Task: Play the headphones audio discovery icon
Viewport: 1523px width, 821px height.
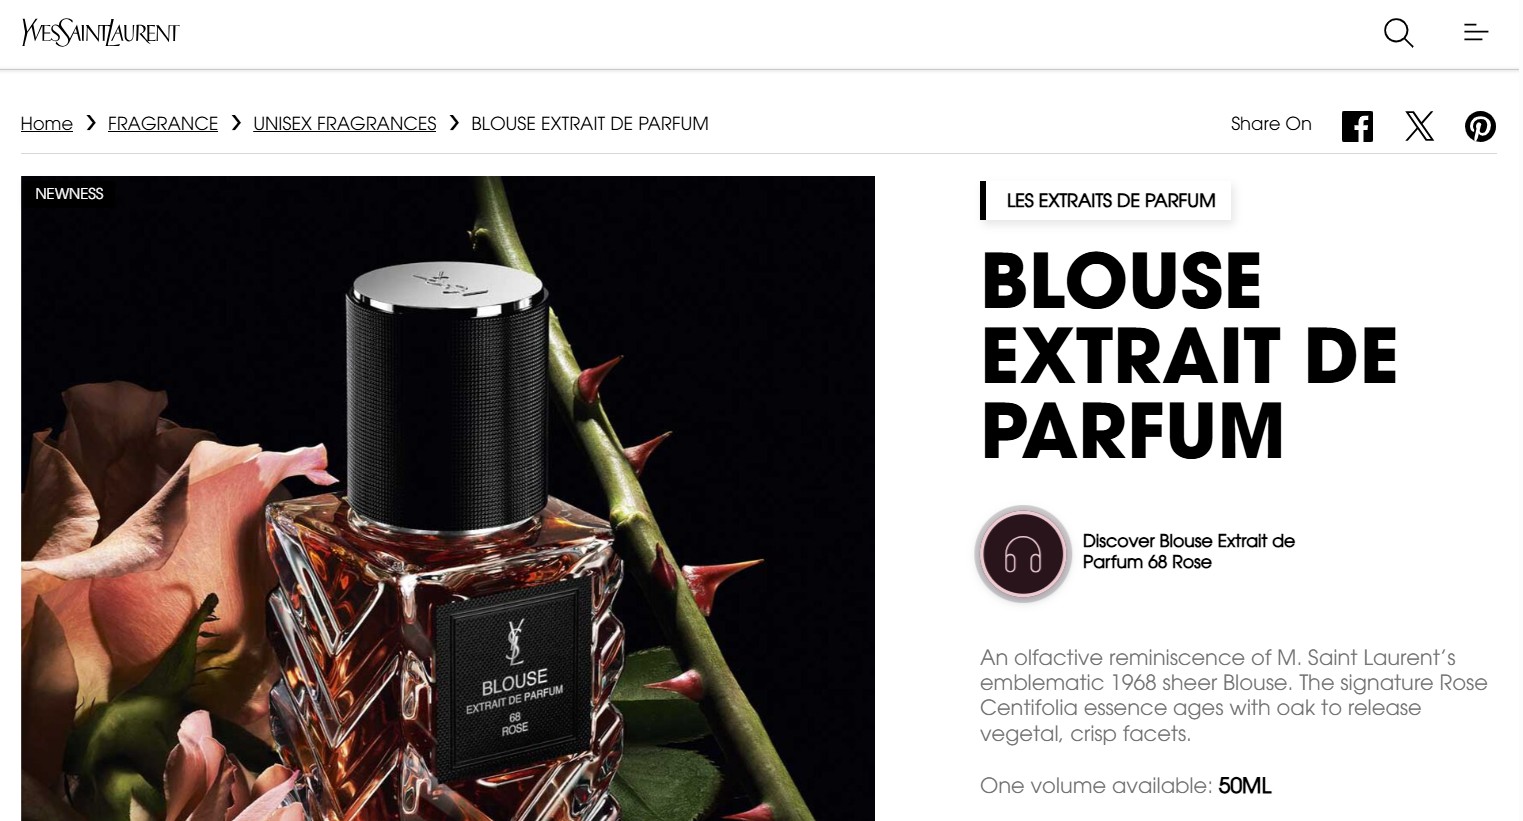Action: [1023, 553]
